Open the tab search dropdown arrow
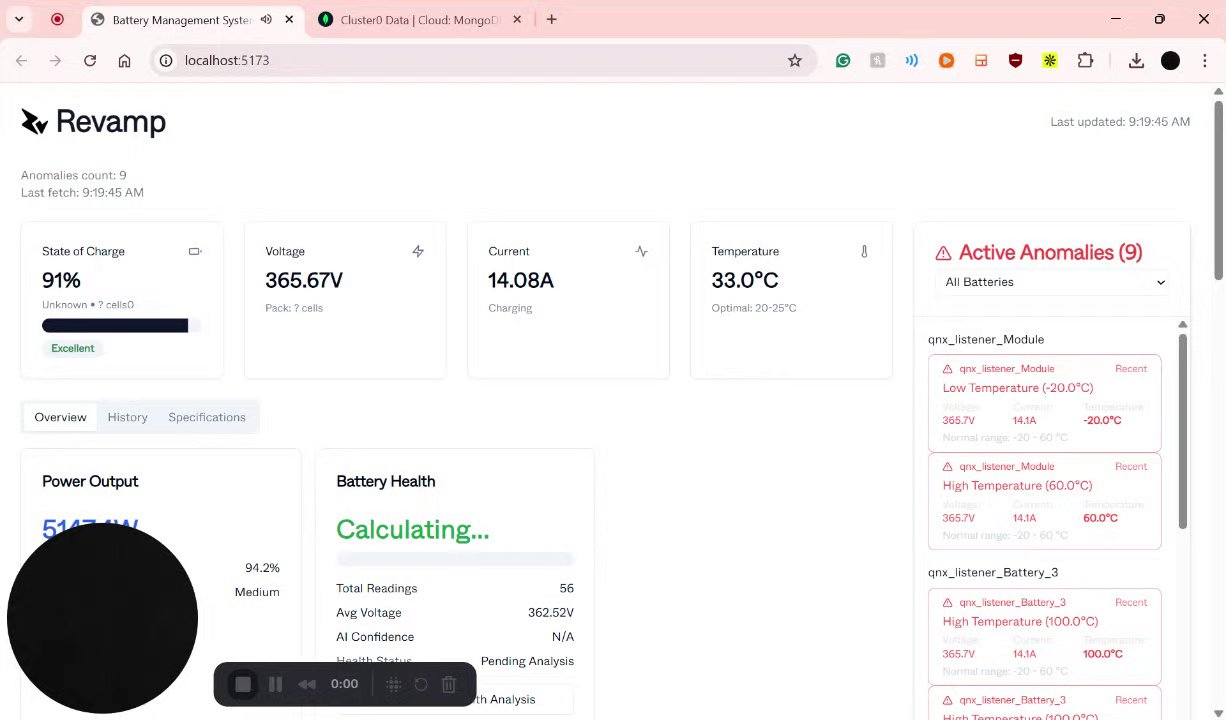The height and width of the screenshot is (720, 1226). pos(18,19)
